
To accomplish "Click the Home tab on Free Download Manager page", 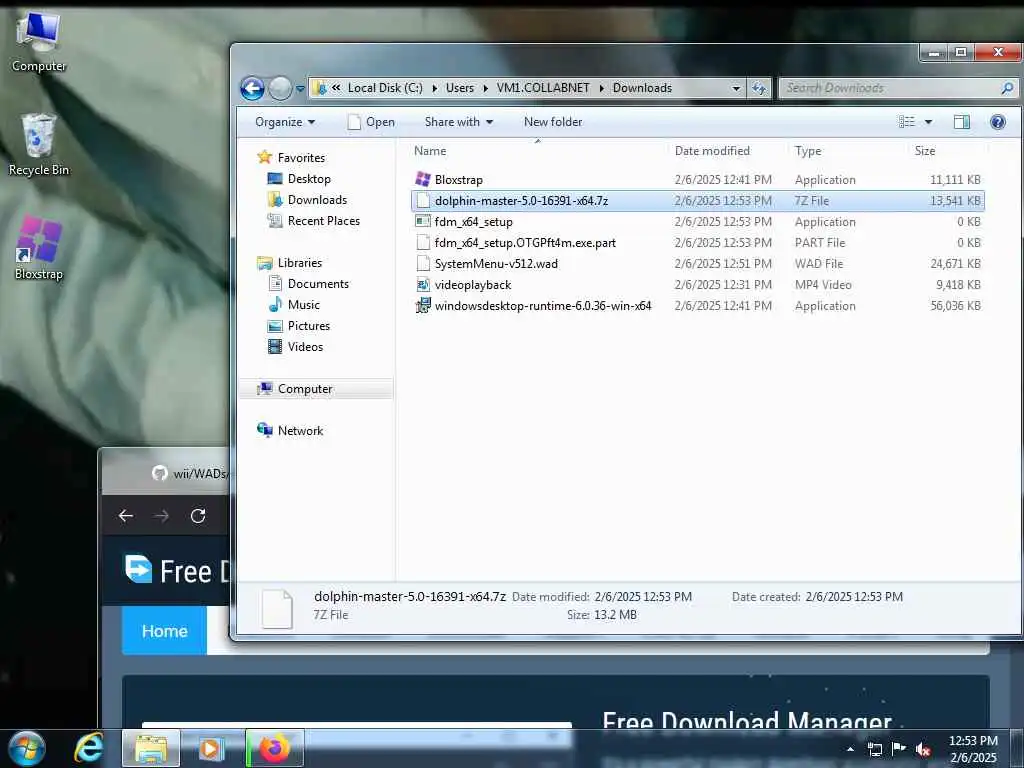I will 165,631.
